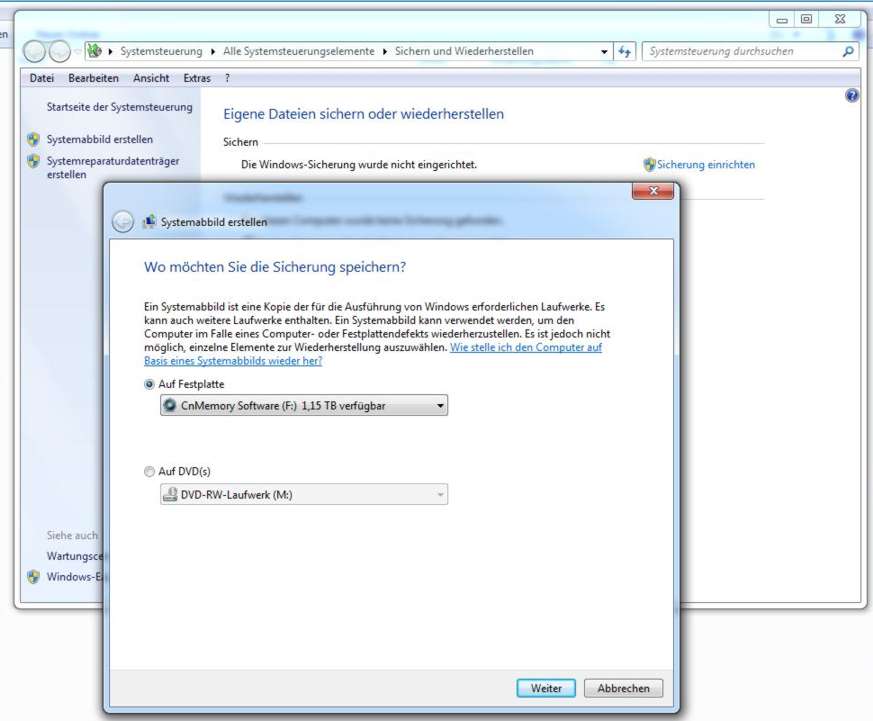Image resolution: width=873 pixels, height=721 pixels.
Task: Click shield icon beside Systemreparaturdatenträger erstellen
Action: point(33,161)
